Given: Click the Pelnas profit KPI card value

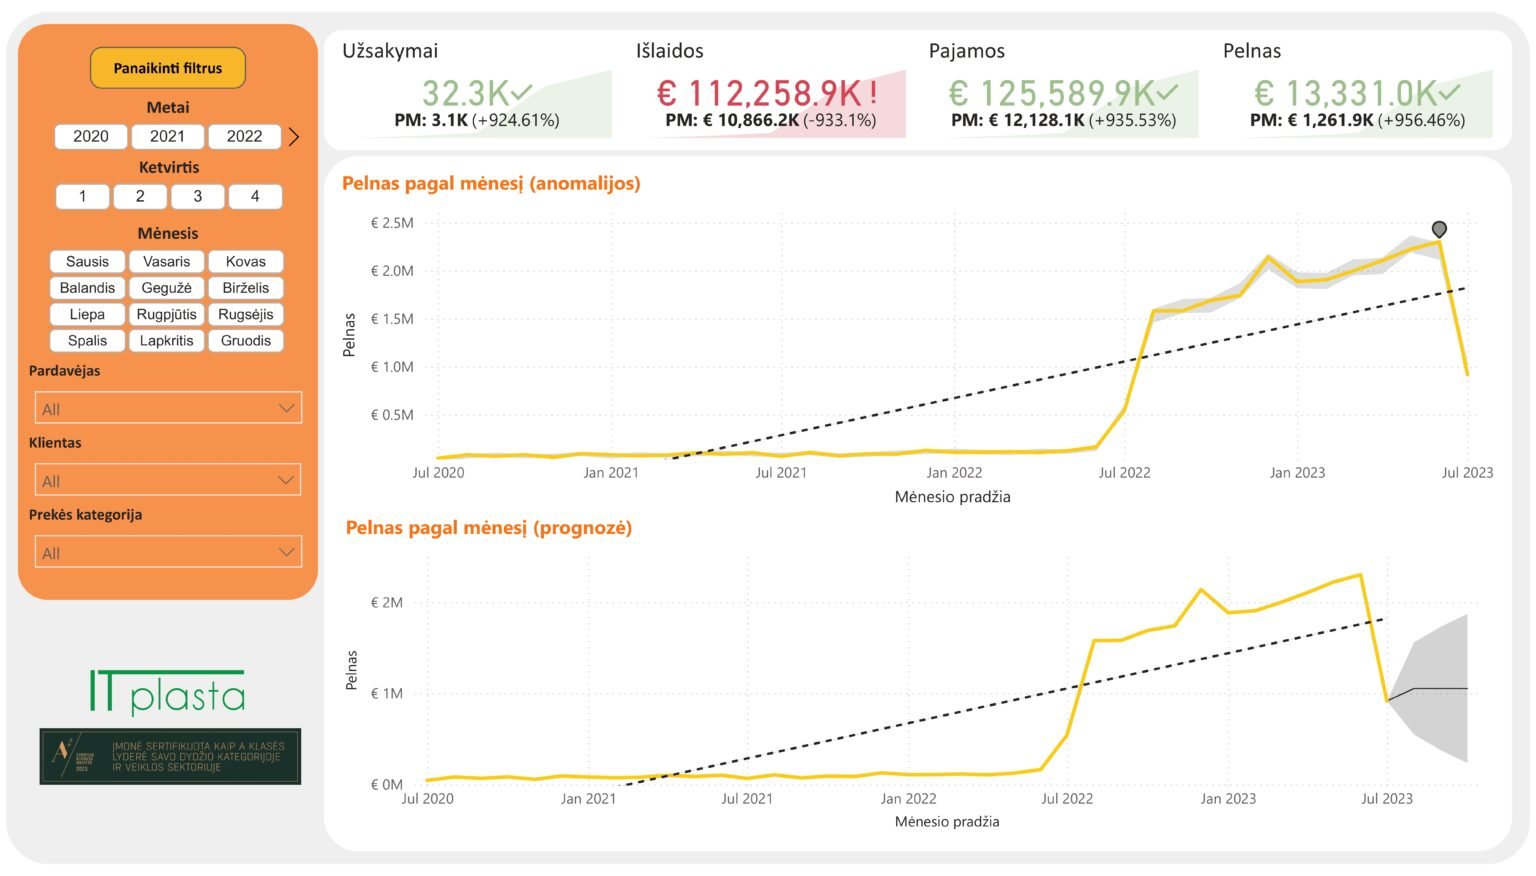Looking at the screenshot, I should 1345,93.
